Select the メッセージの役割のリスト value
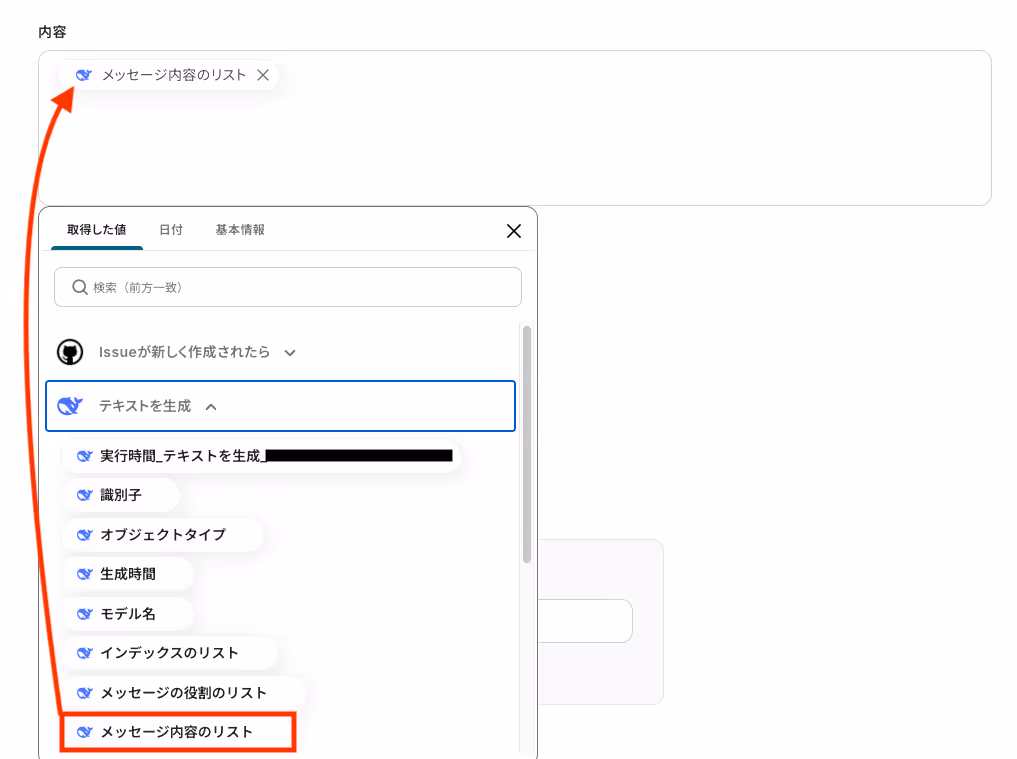Image resolution: width=1017 pixels, height=759 pixels. pos(183,693)
